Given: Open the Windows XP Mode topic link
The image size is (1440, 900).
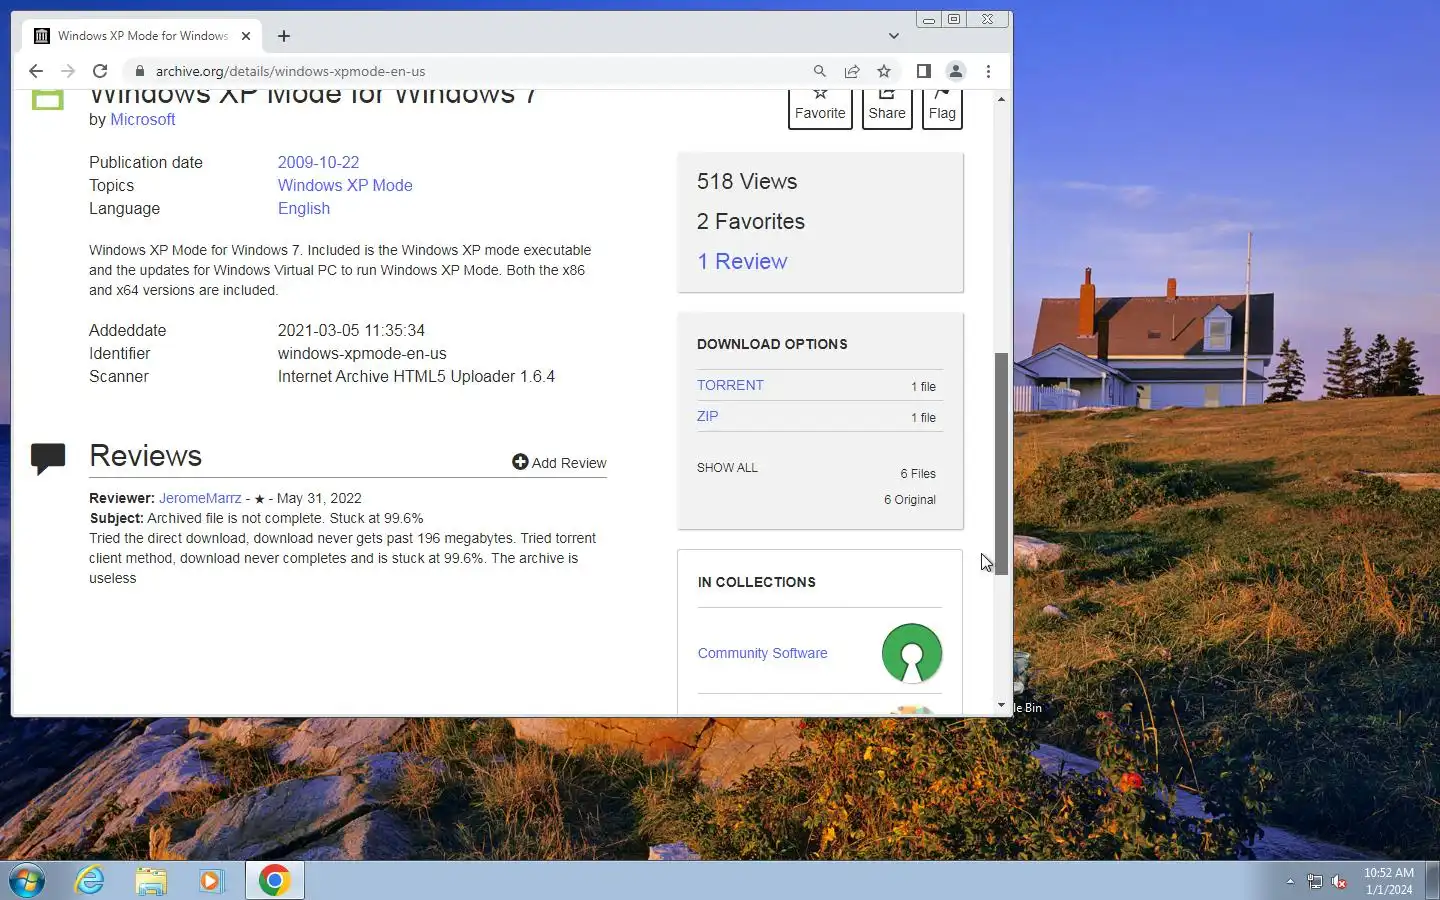Looking at the screenshot, I should (x=345, y=185).
